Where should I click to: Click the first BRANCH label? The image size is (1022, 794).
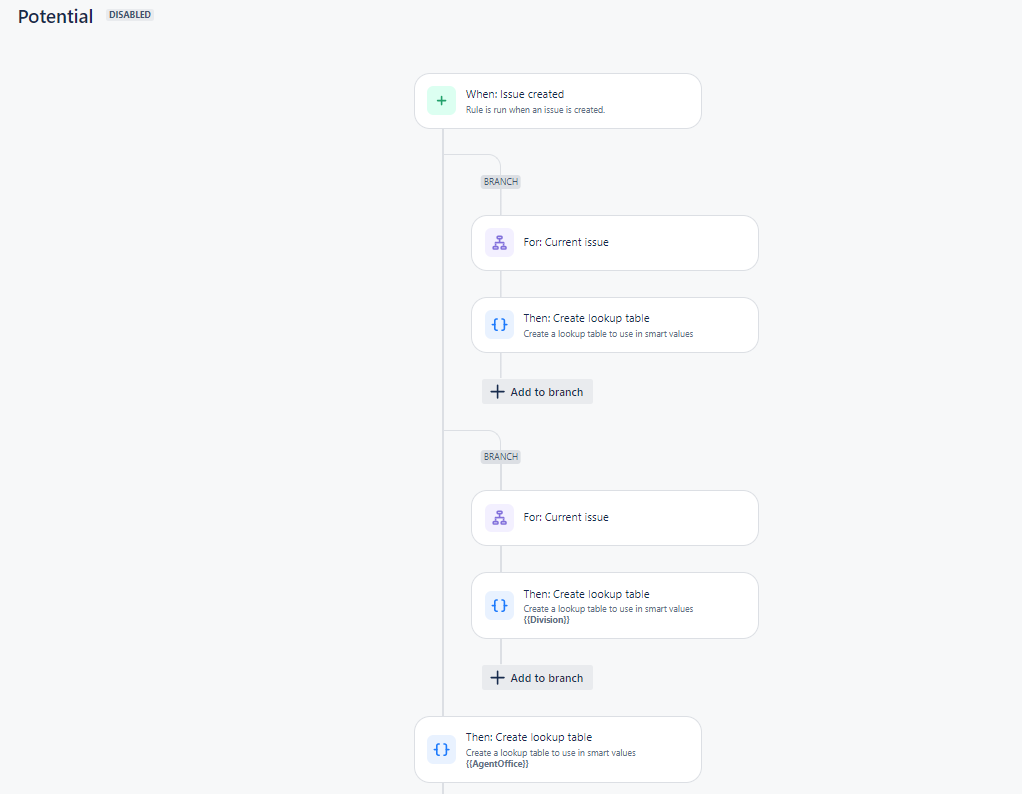pyautogui.click(x=501, y=182)
